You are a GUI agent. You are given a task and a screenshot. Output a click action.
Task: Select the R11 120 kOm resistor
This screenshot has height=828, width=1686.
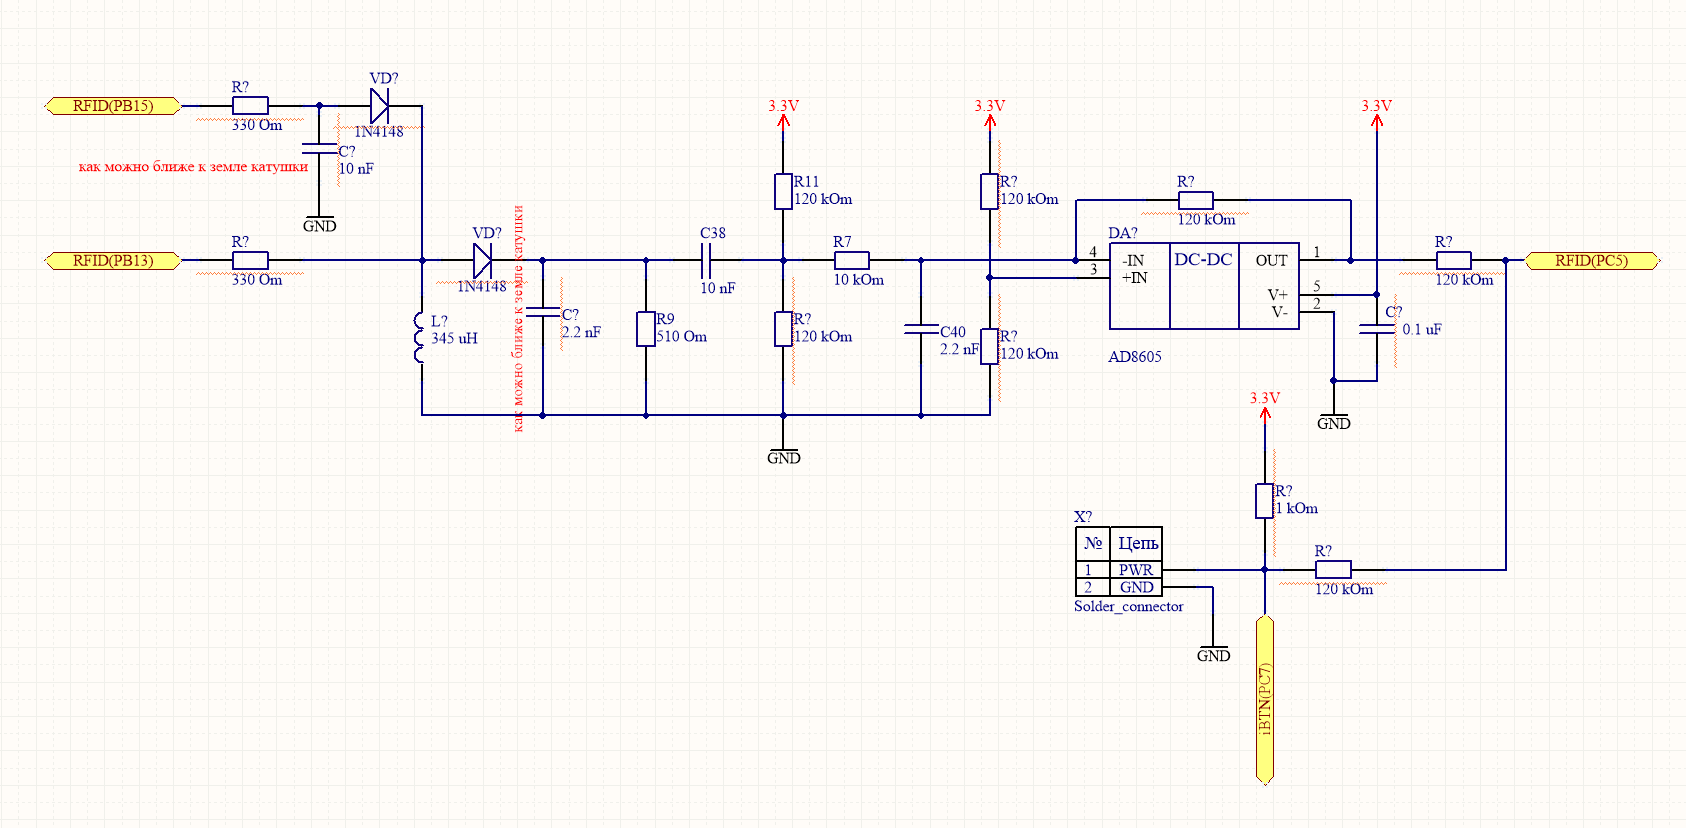click(x=783, y=191)
